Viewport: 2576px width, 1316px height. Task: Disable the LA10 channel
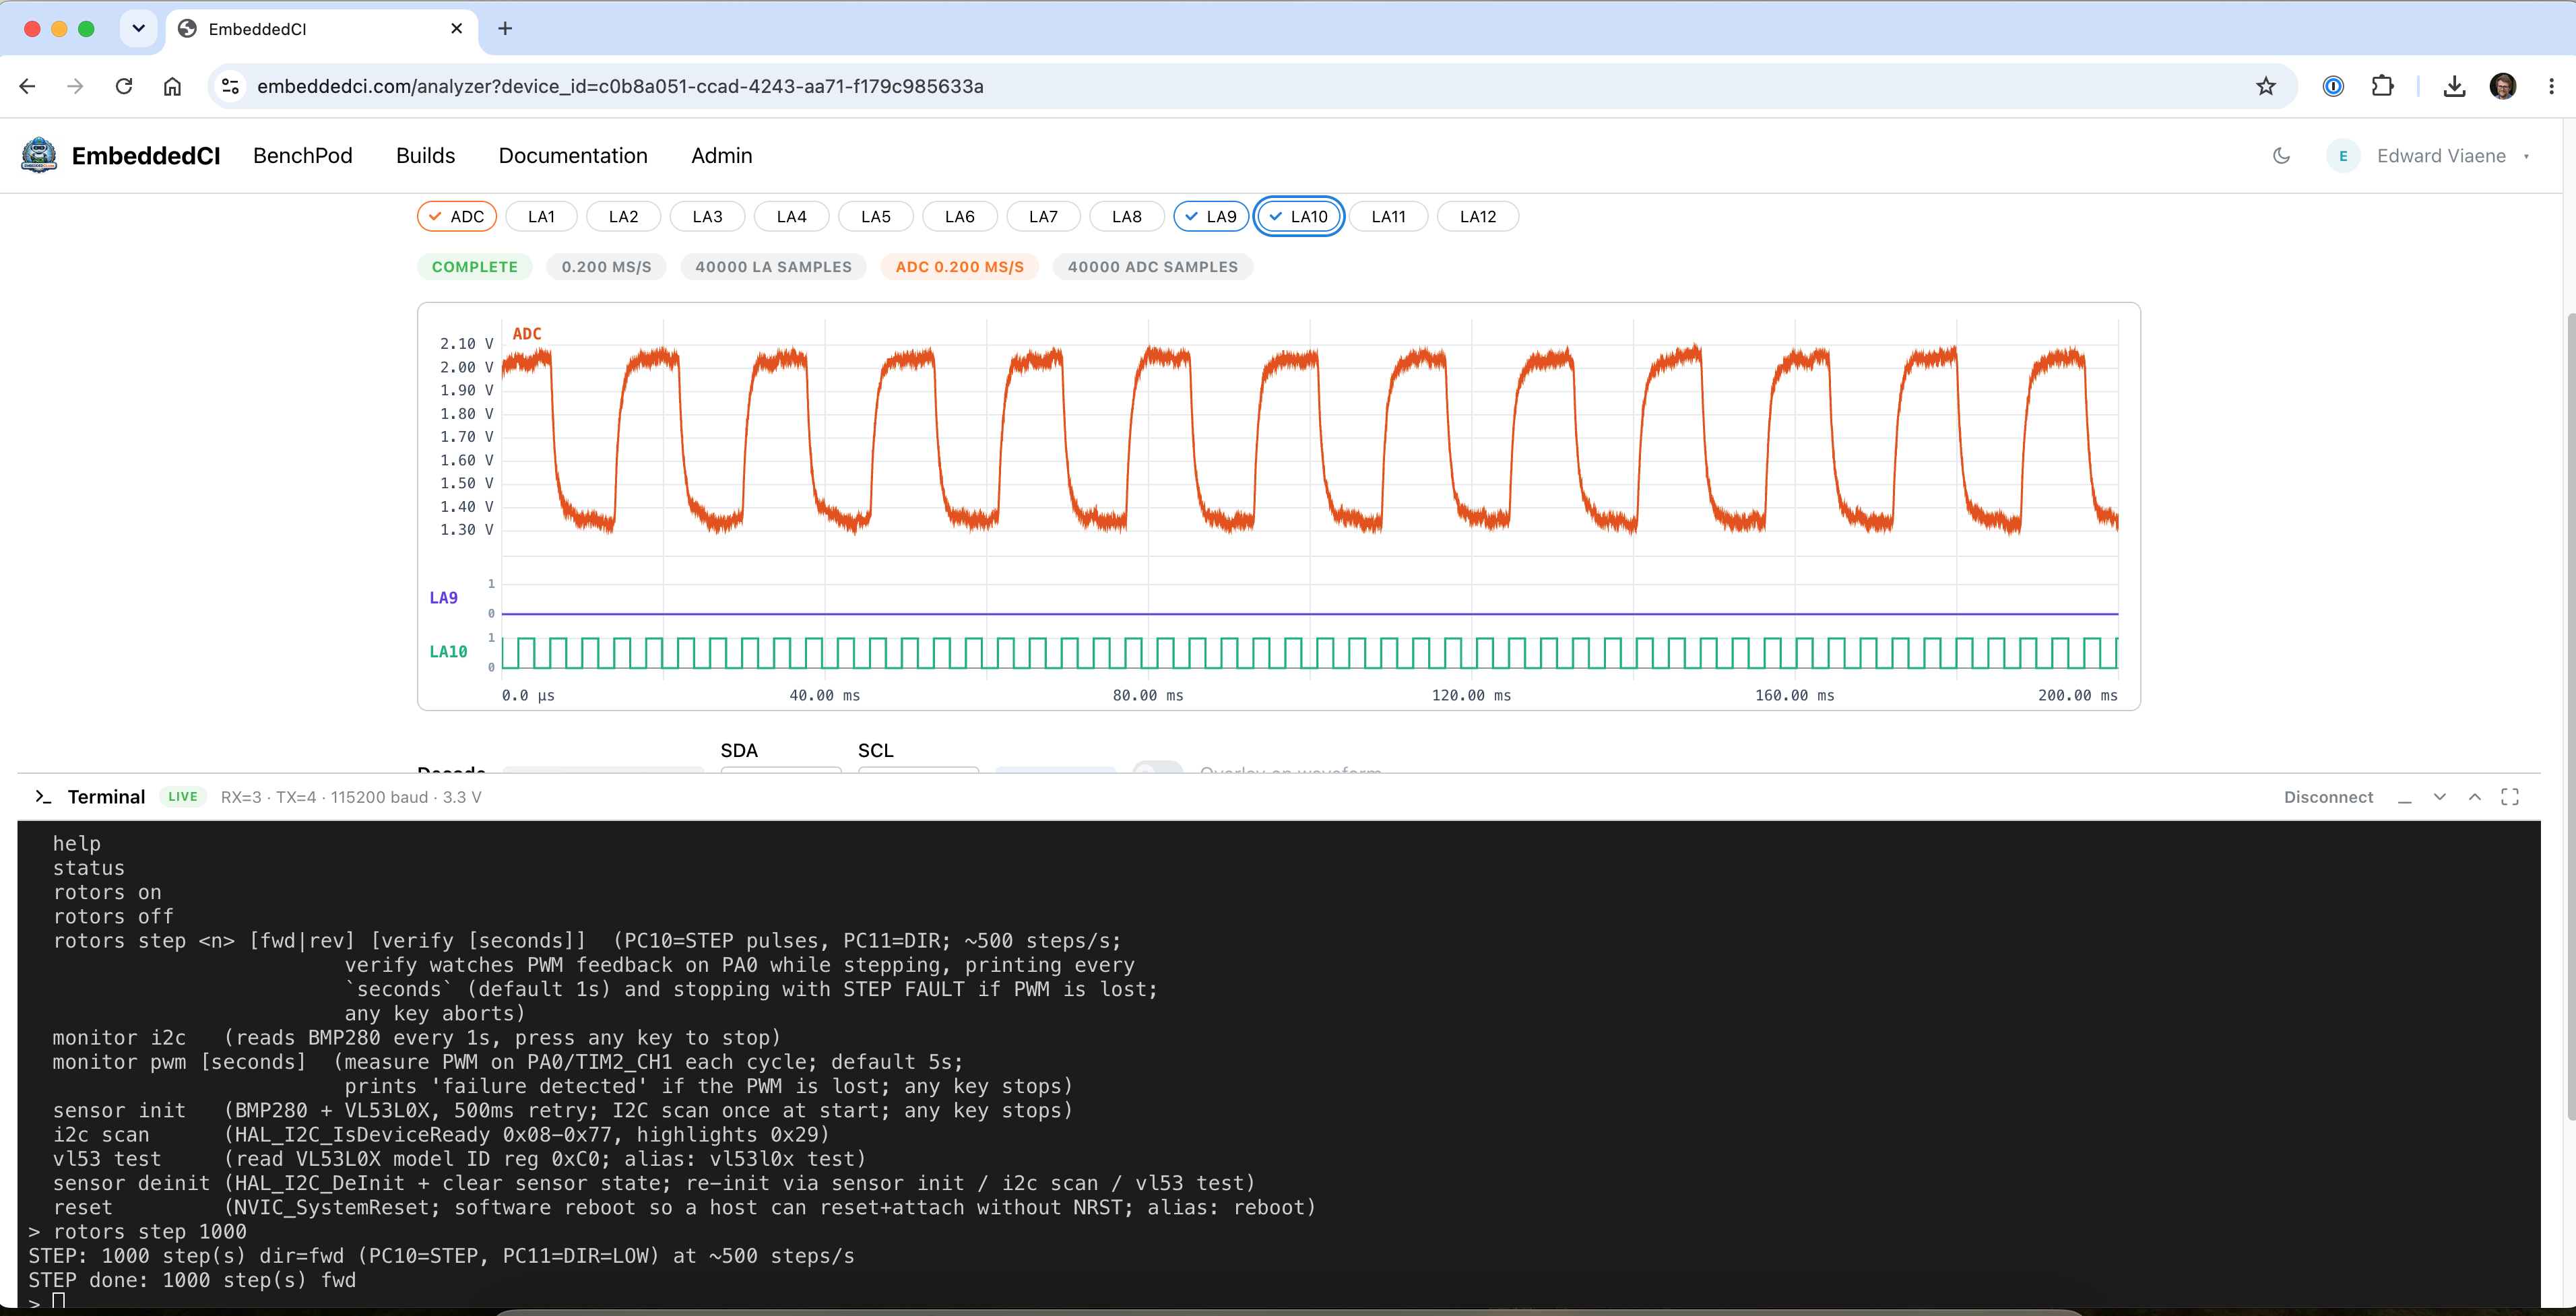pos(1298,217)
